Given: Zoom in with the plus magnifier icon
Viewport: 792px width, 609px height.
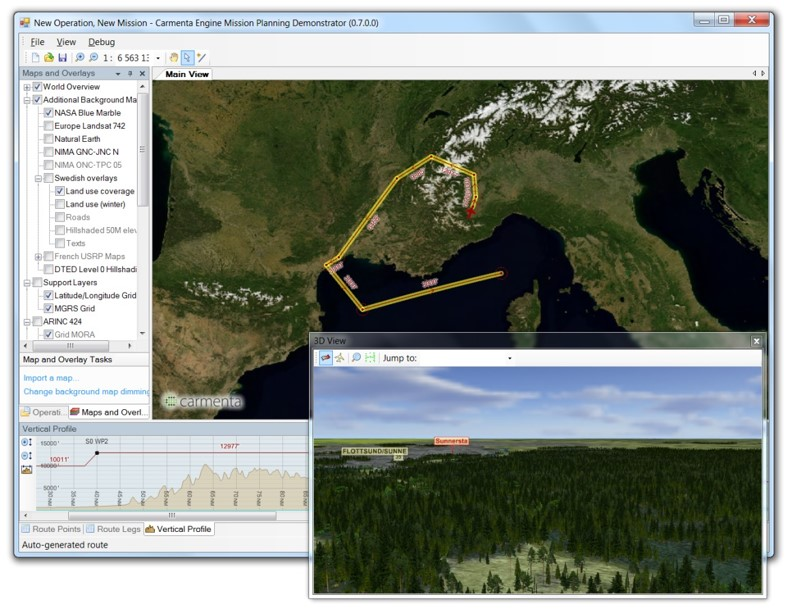Looking at the screenshot, I should click(80, 58).
